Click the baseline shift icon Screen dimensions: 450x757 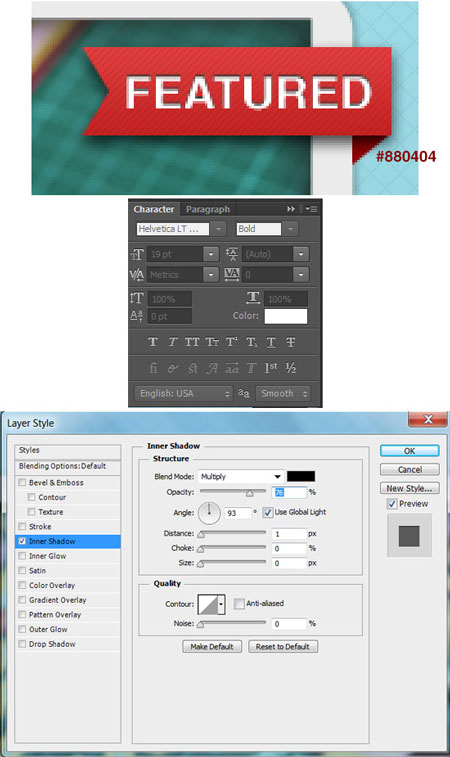[137, 316]
